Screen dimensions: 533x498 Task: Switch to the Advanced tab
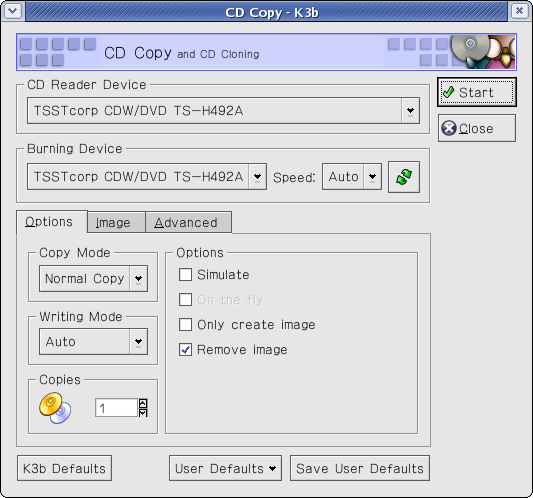pos(189,223)
